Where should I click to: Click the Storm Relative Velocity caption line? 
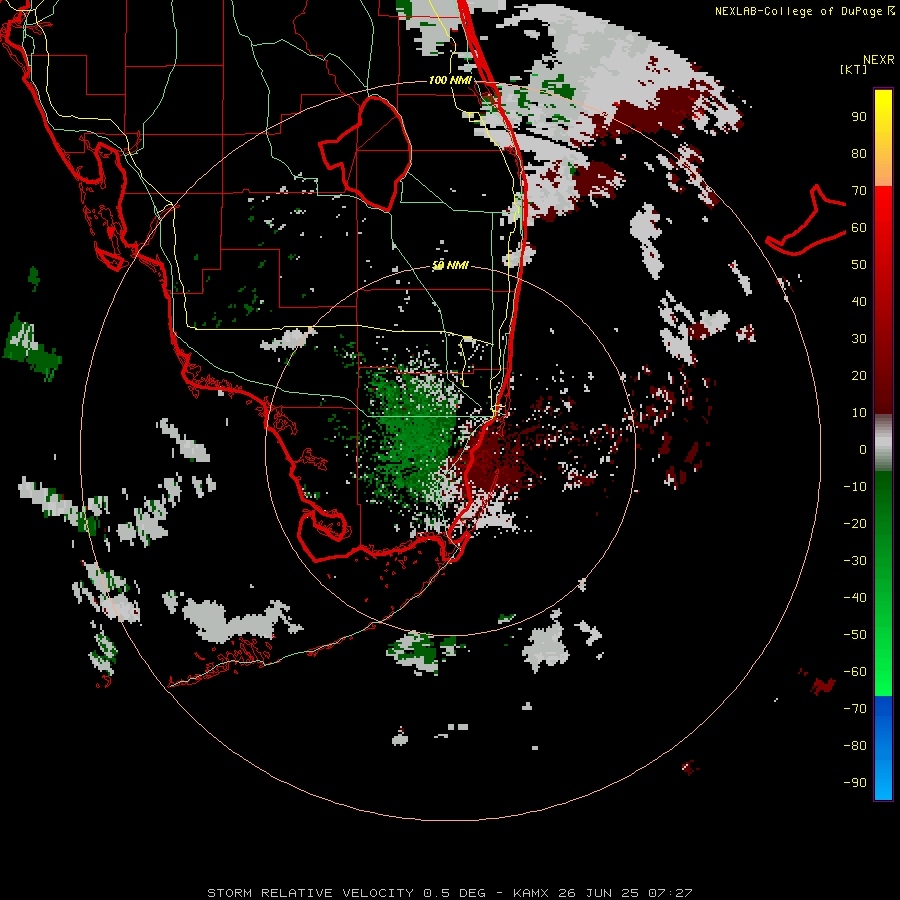[449, 893]
